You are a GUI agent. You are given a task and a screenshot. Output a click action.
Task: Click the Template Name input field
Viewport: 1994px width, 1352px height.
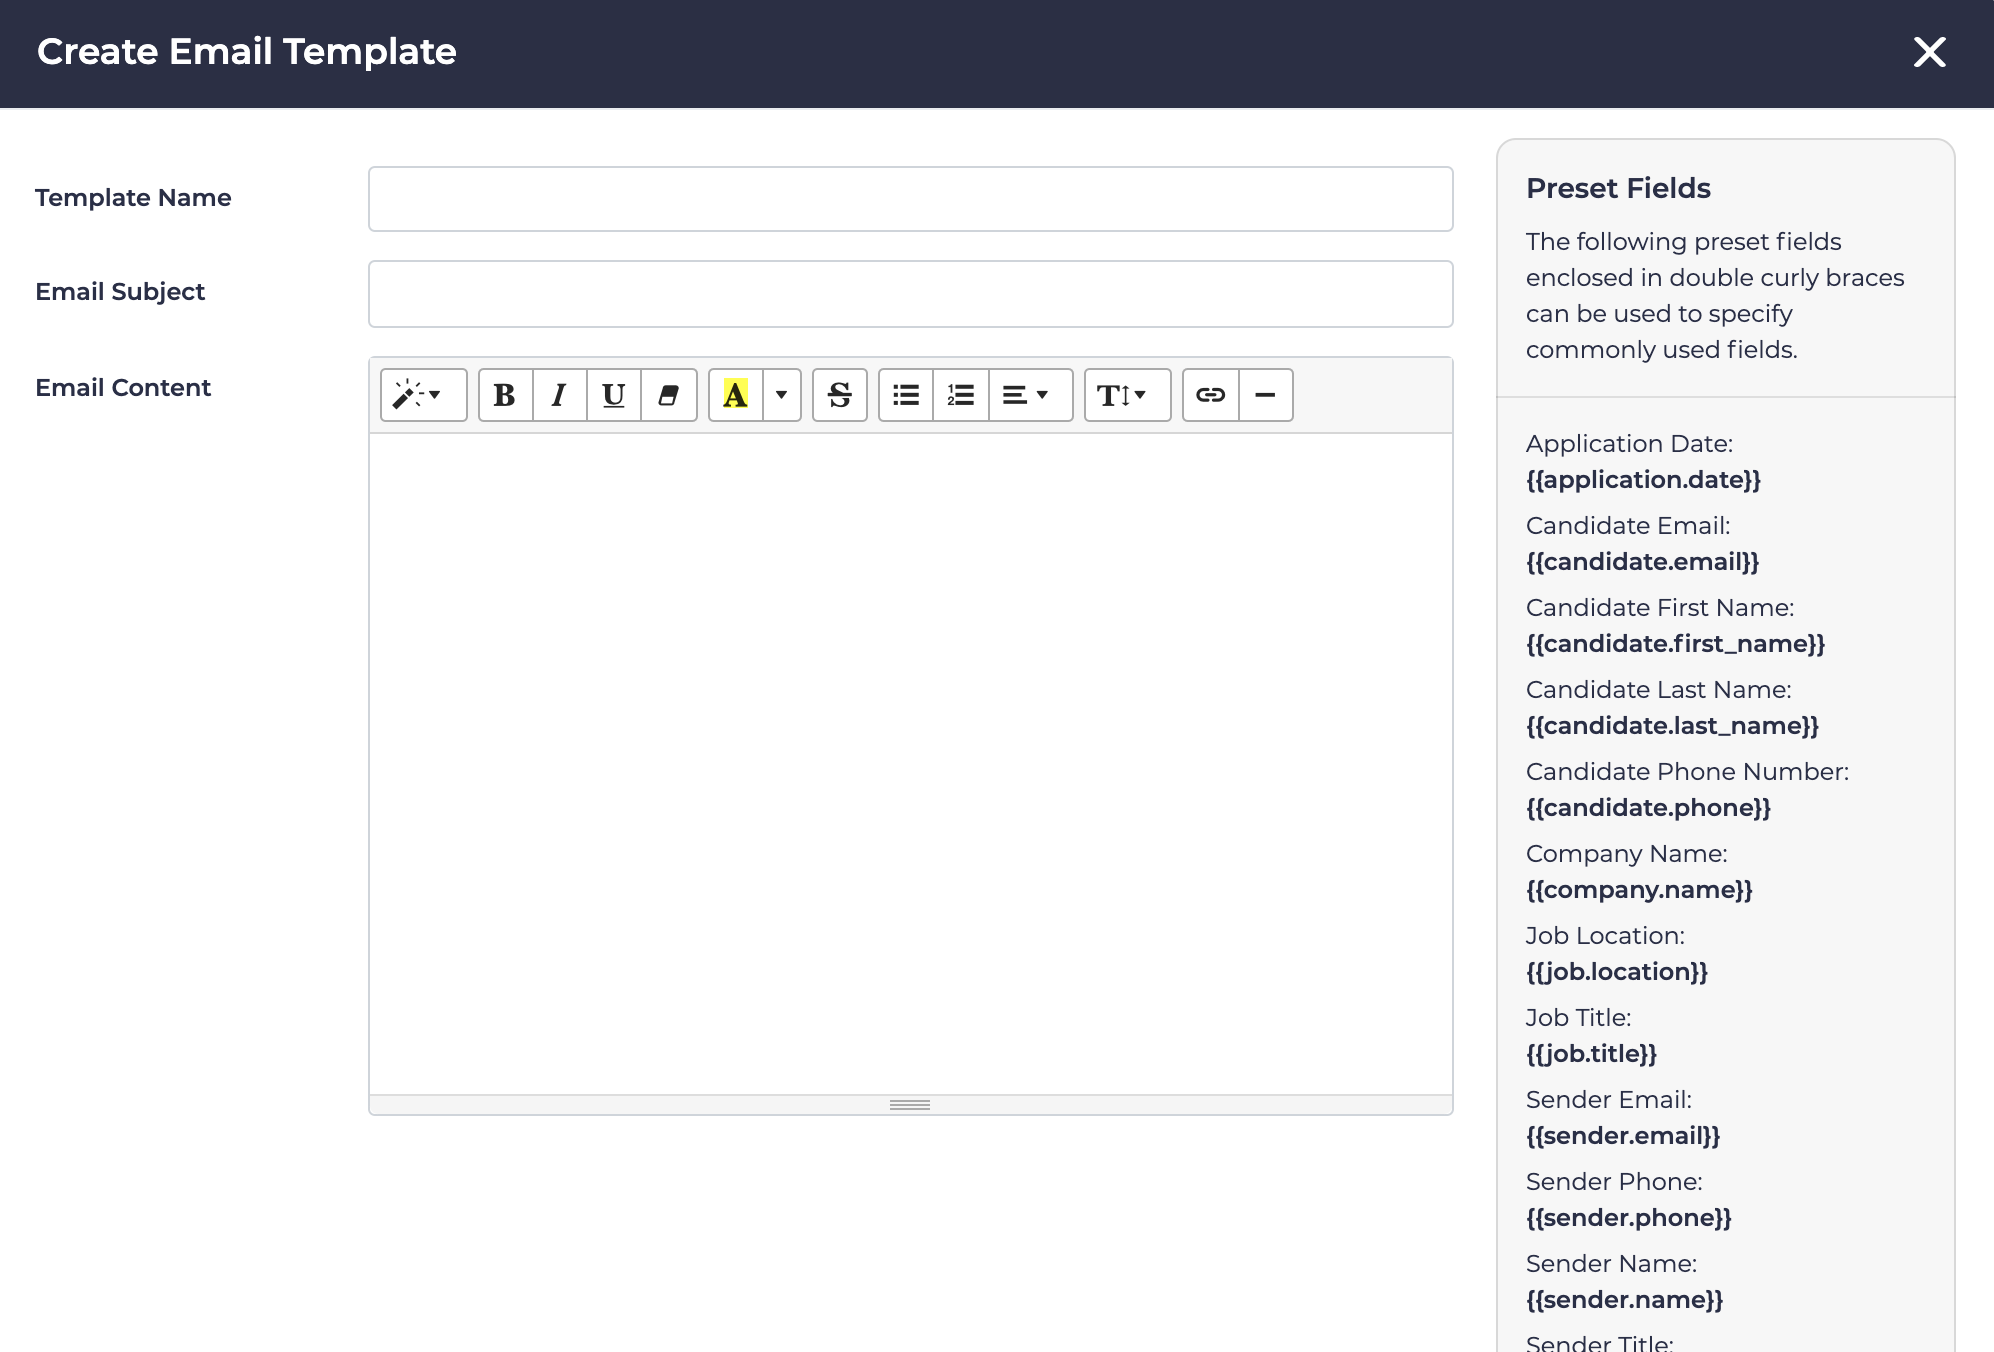coord(909,198)
